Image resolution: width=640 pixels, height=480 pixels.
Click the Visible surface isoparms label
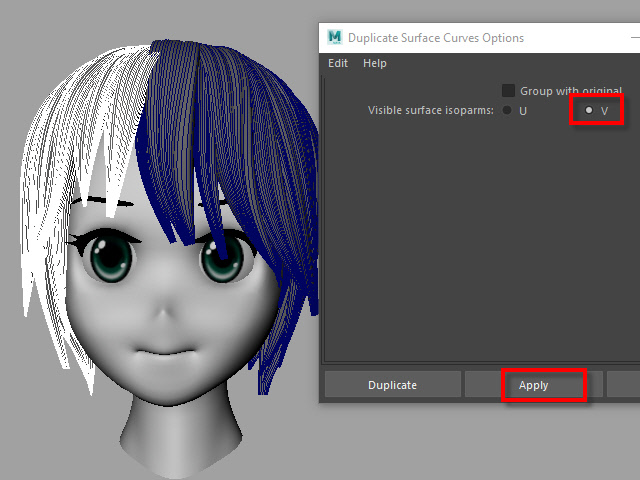point(431,110)
